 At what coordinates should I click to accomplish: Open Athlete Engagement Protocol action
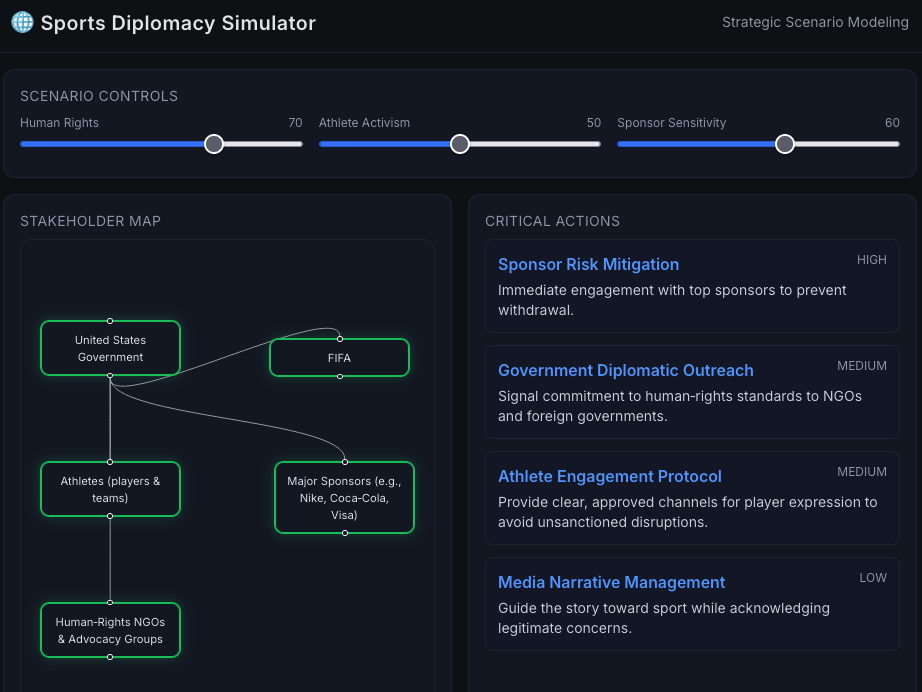pyautogui.click(x=692, y=498)
